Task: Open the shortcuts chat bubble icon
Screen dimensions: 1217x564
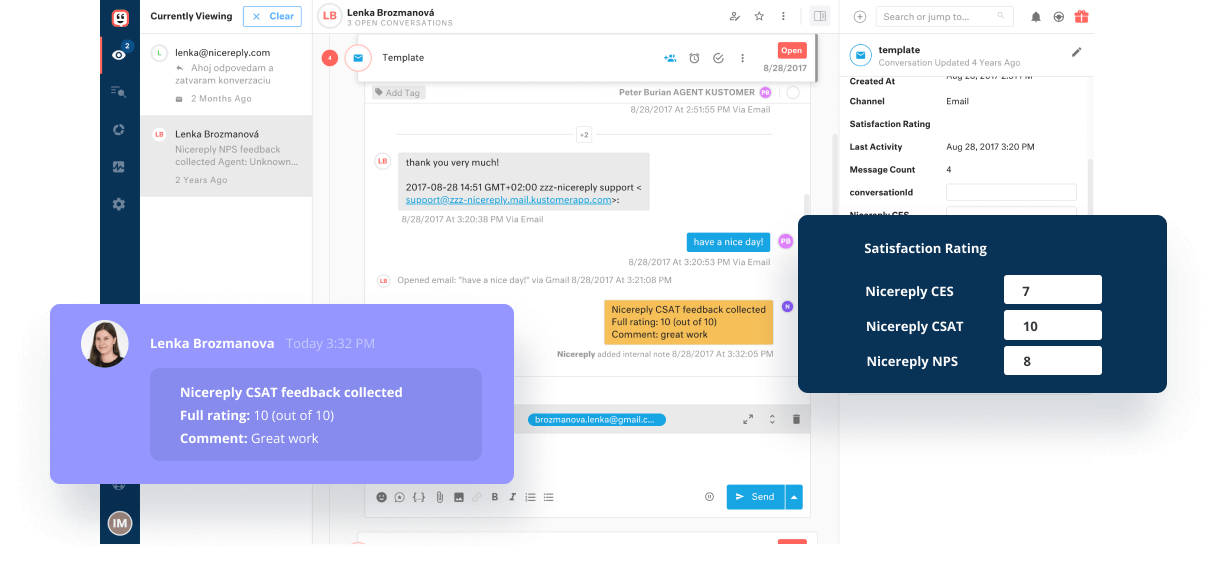Action: pyautogui.click(x=400, y=497)
